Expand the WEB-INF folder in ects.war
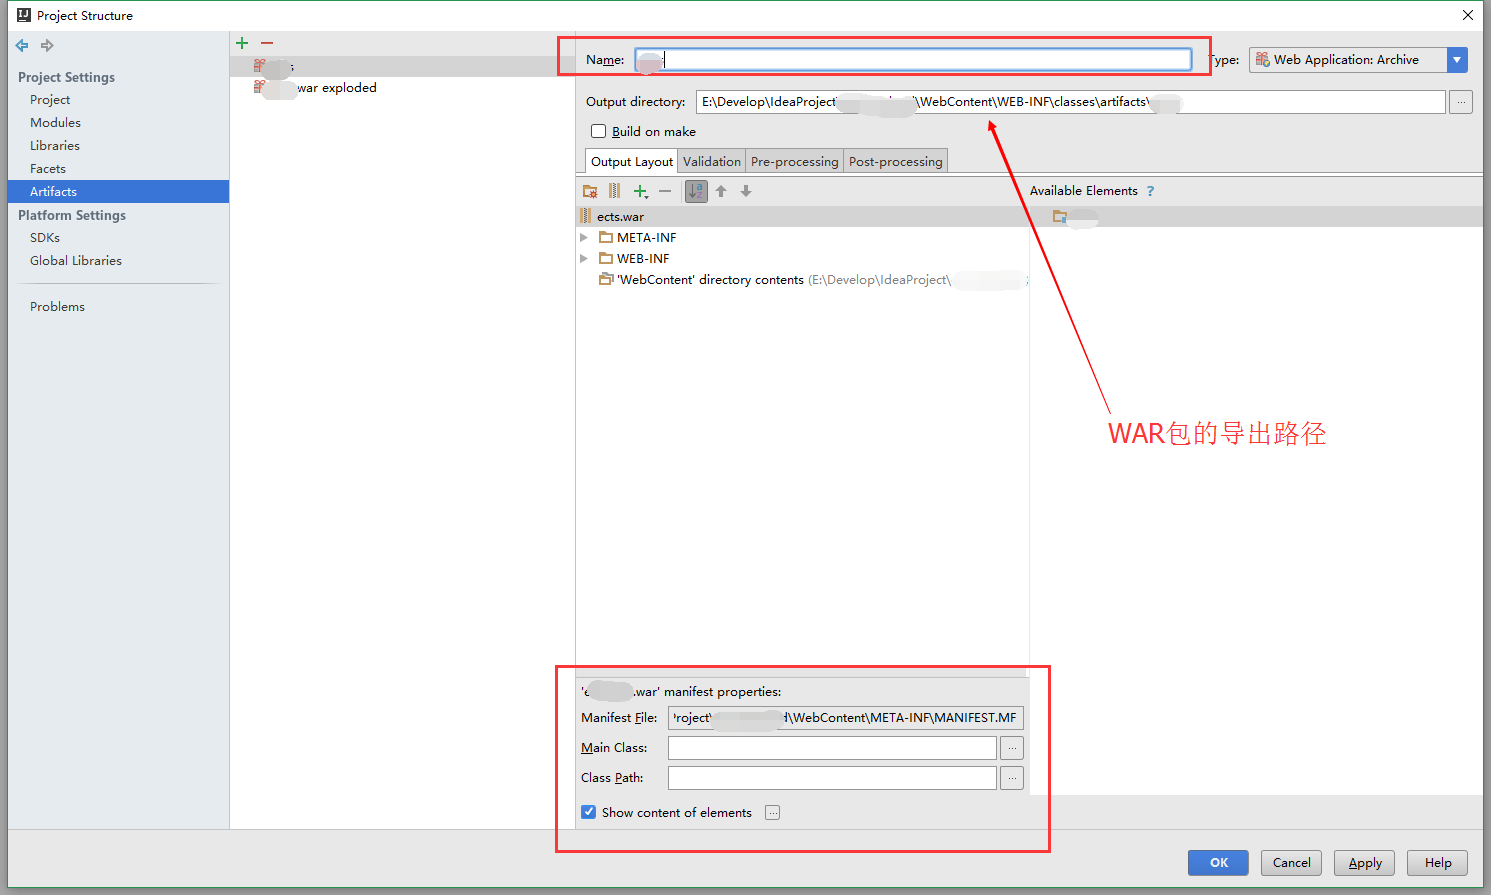 point(584,258)
